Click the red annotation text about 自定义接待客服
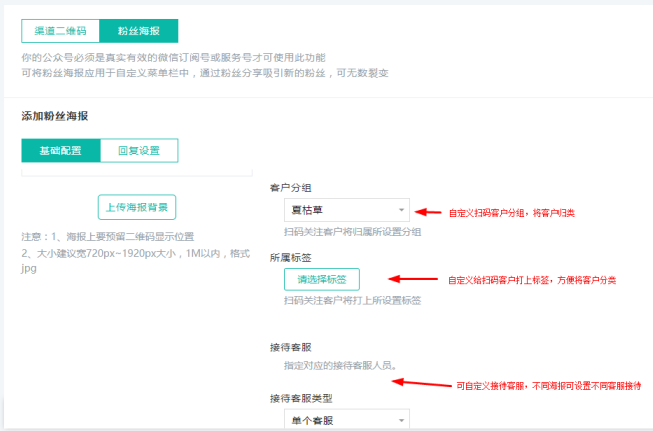The width and height of the screenshot is (653, 431). click(548, 385)
